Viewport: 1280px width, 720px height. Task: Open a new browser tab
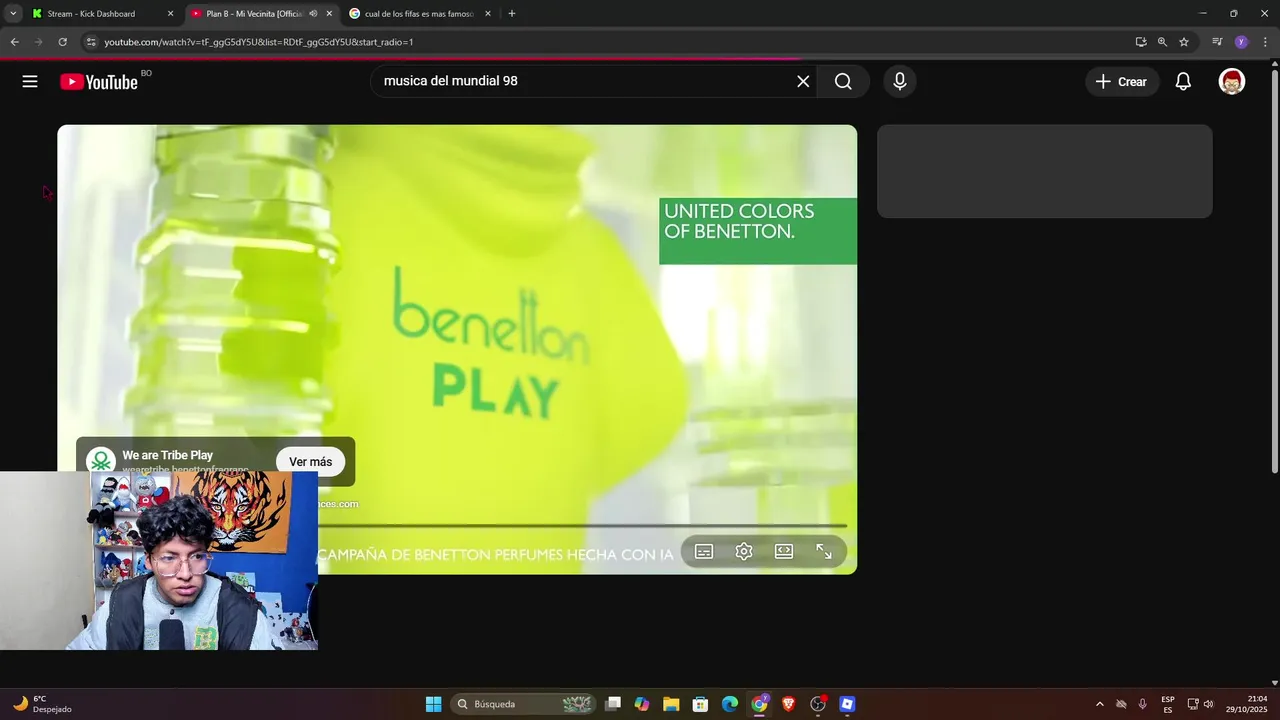click(x=512, y=14)
